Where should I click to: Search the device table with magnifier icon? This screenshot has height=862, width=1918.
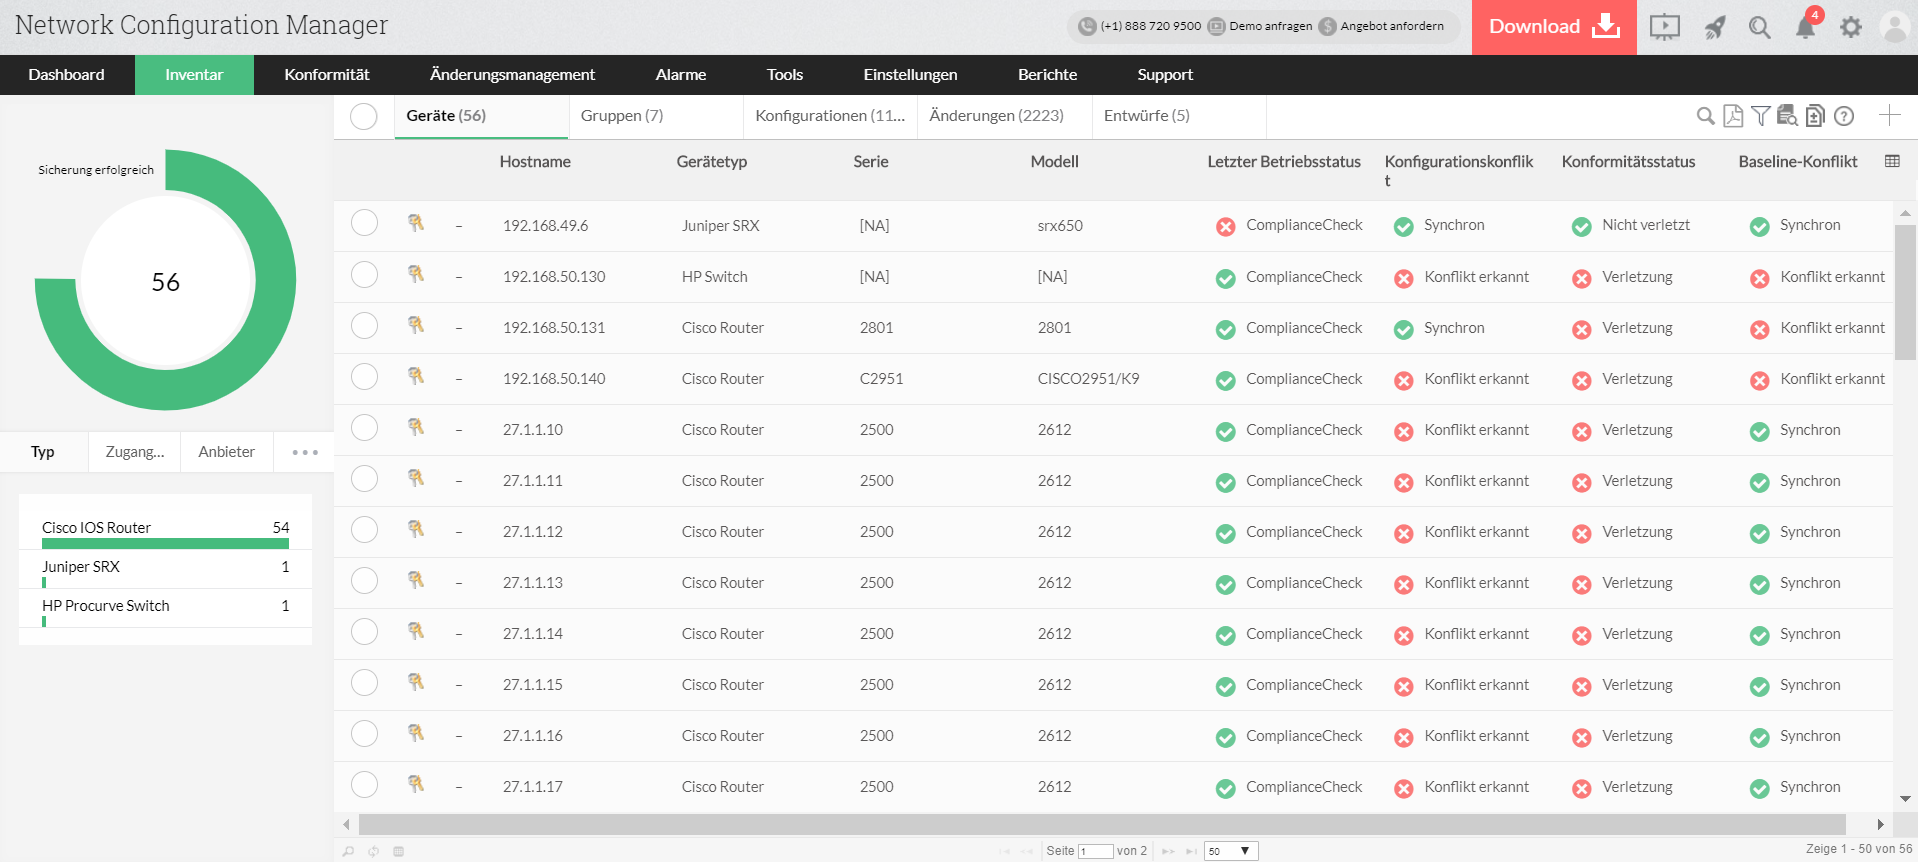(x=1706, y=116)
